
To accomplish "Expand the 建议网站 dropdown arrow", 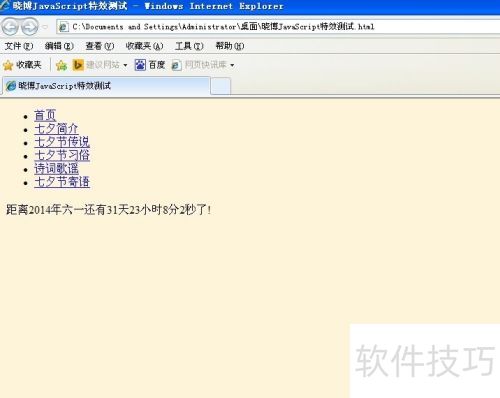I will 125,65.
